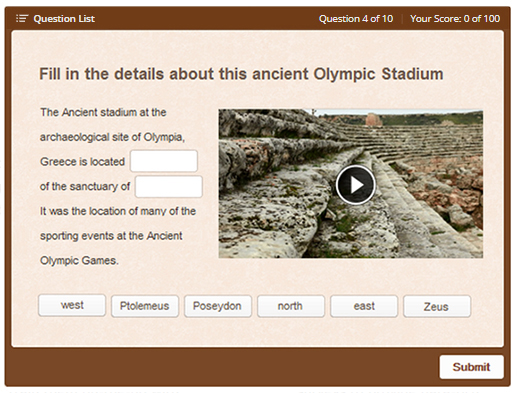Image resolution: width=517 pixels, height=393 pixels.
Task: Click the blank after 'Greece is located'
Action: (164, 161)
